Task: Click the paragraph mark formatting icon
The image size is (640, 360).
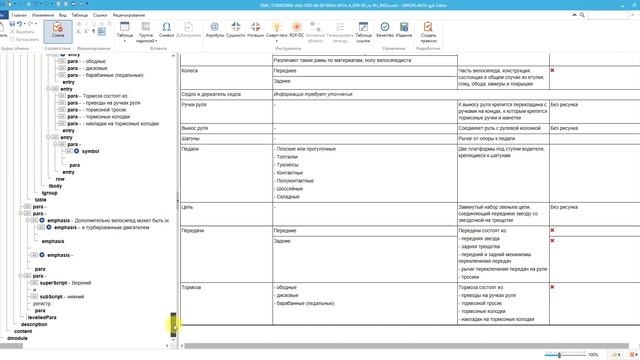Action: pos(93,31)
